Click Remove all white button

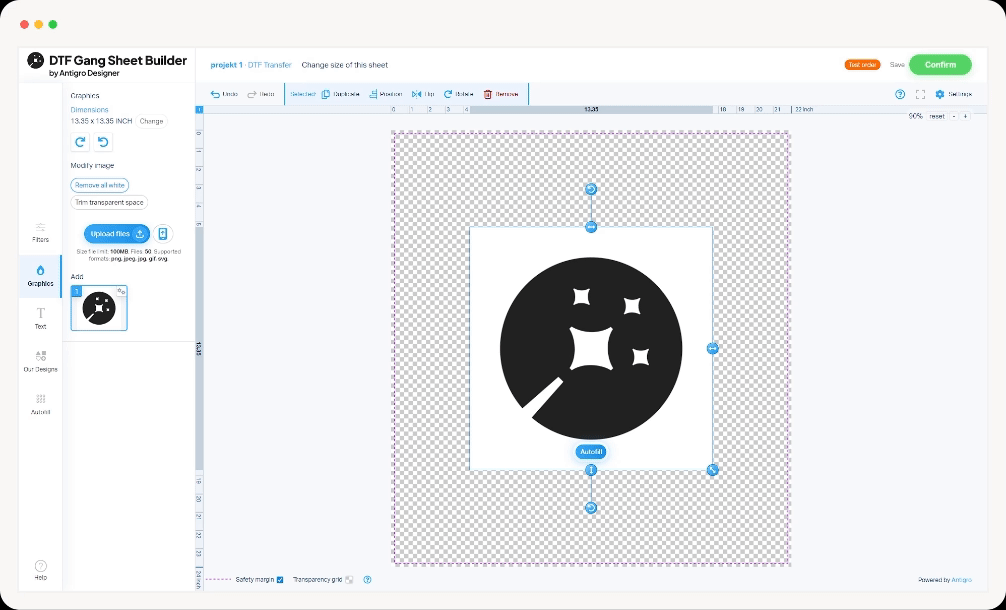pyautogui.click(x=98, y=185)
